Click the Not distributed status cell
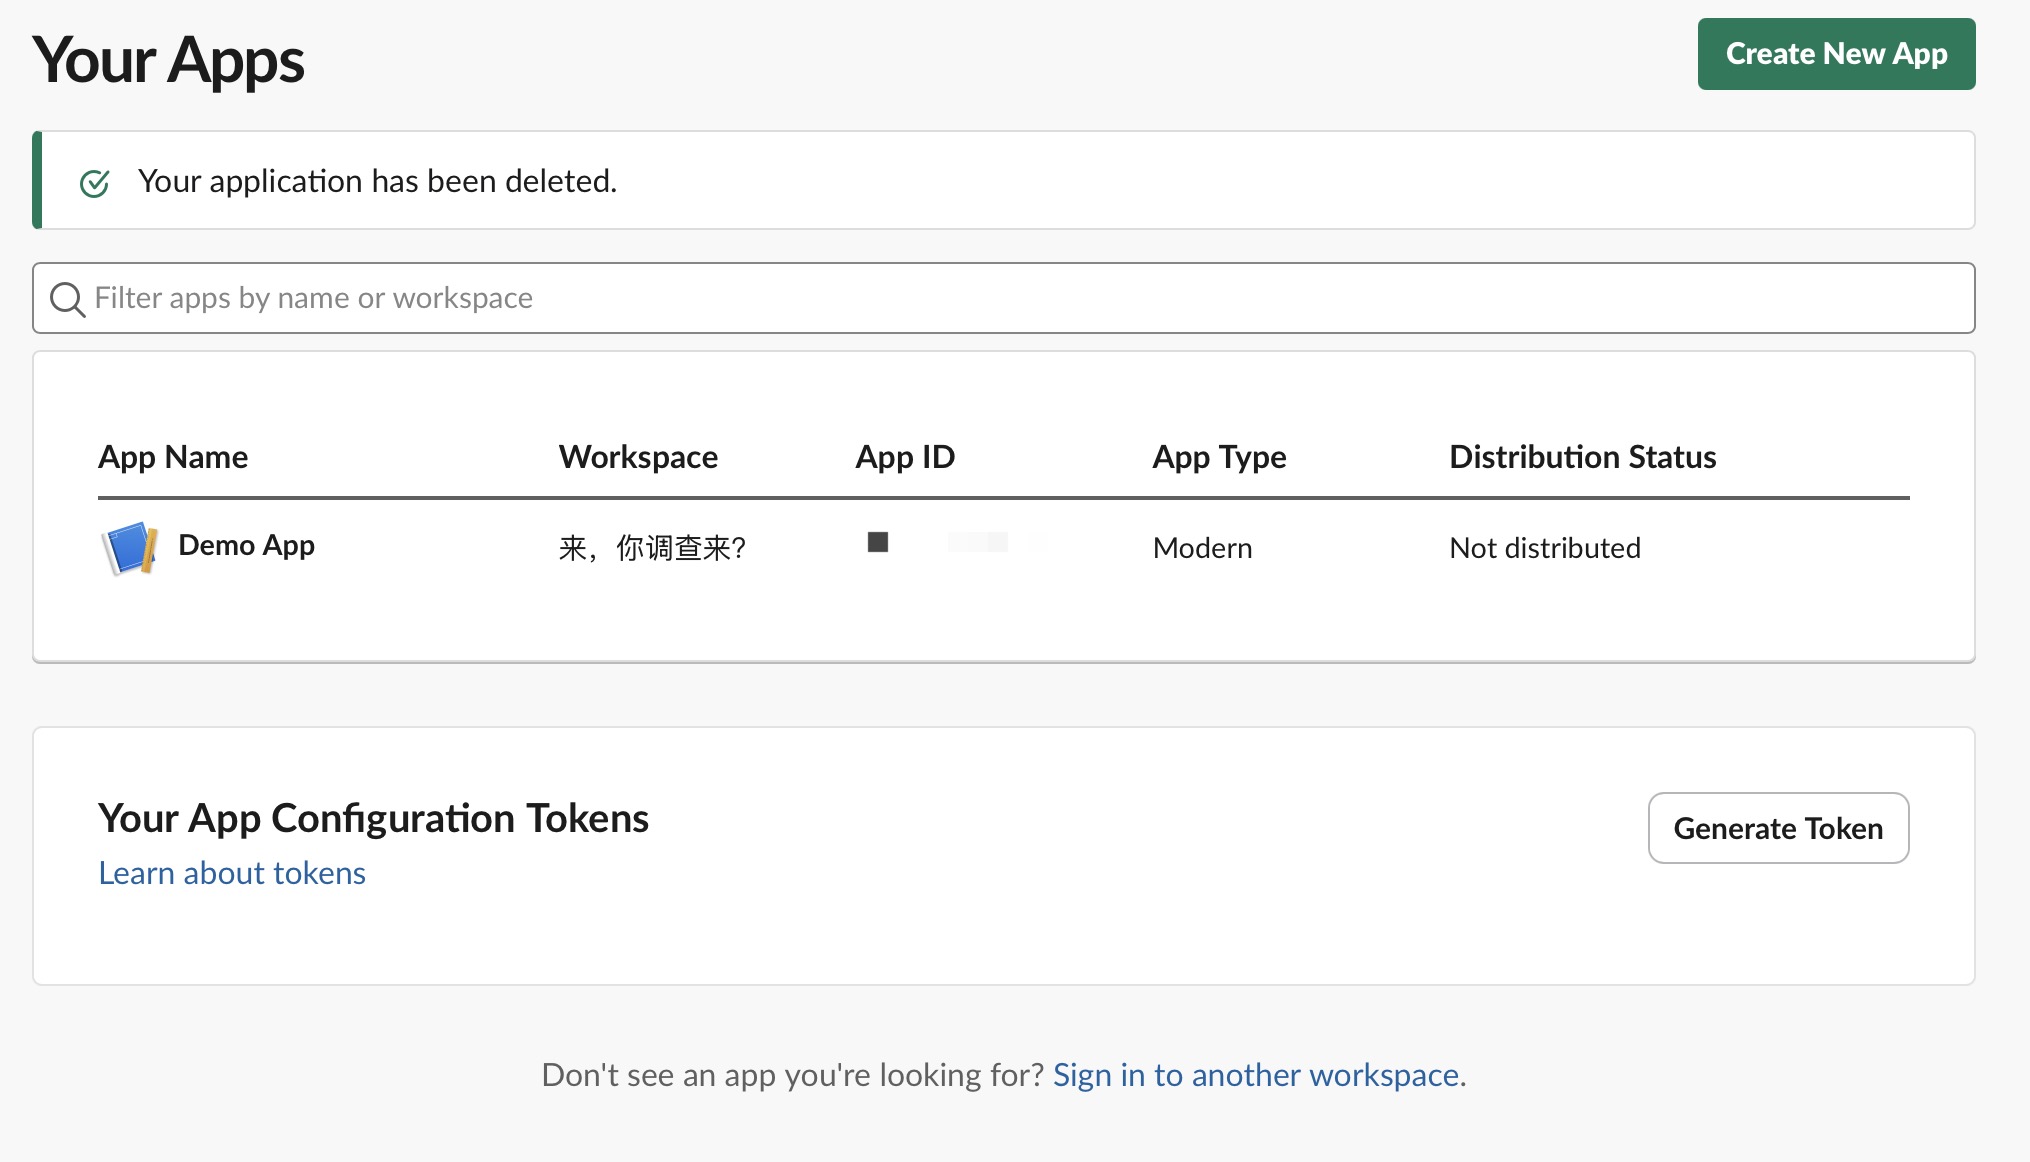 (1545, 548)
